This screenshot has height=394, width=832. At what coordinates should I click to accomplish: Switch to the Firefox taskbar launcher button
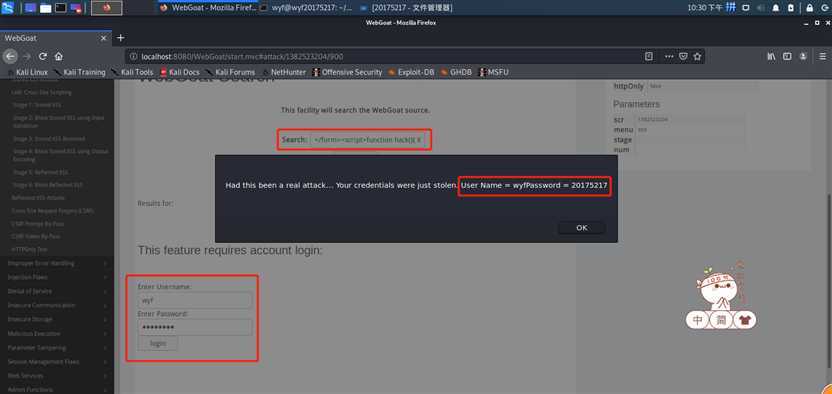pos(107,8)
